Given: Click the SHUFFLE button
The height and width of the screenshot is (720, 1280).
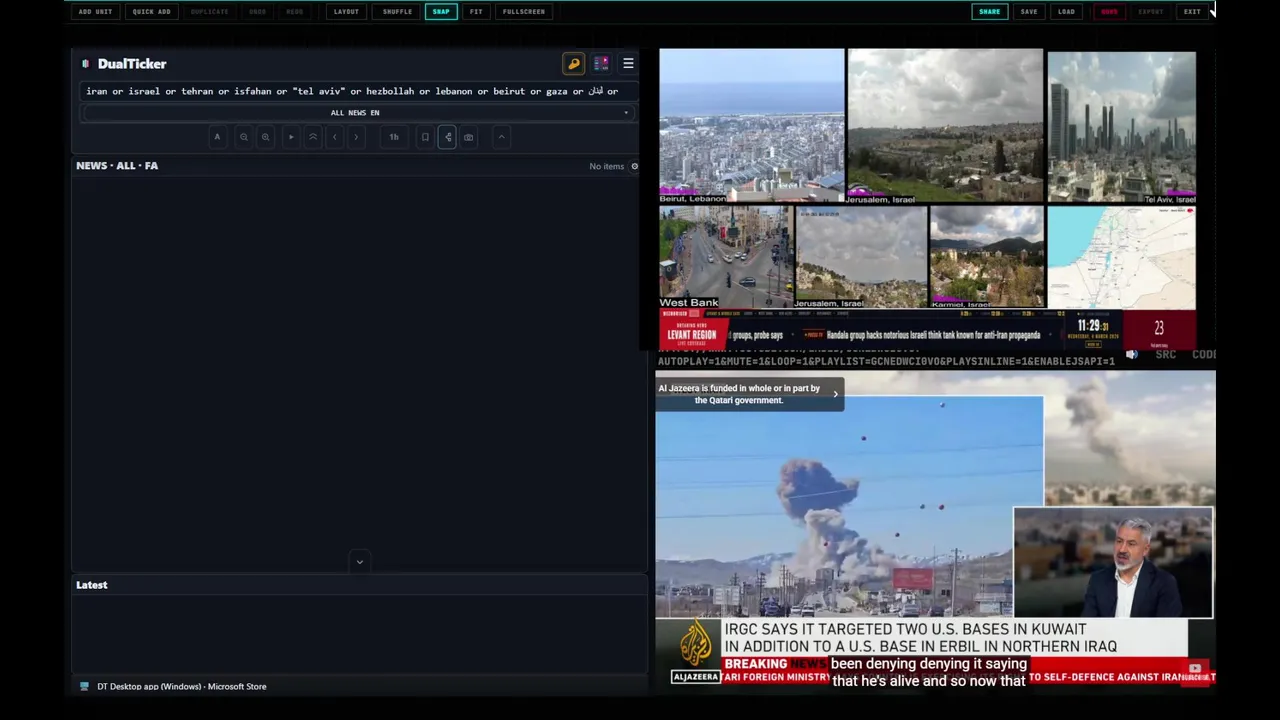Looking at the screenshot, I should coord(397,12).
